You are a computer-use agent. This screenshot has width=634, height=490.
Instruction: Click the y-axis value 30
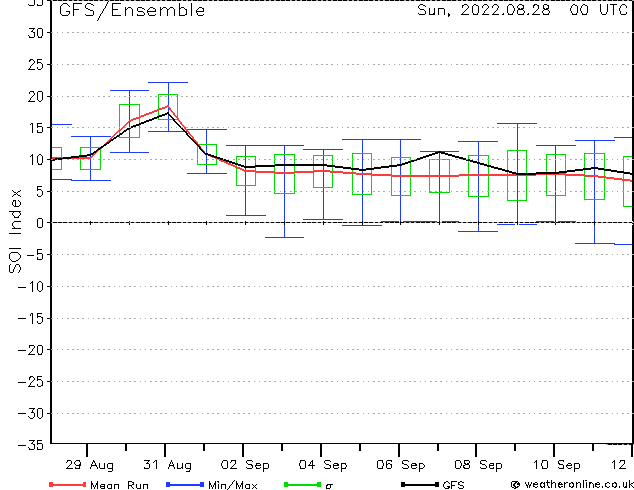36,33
